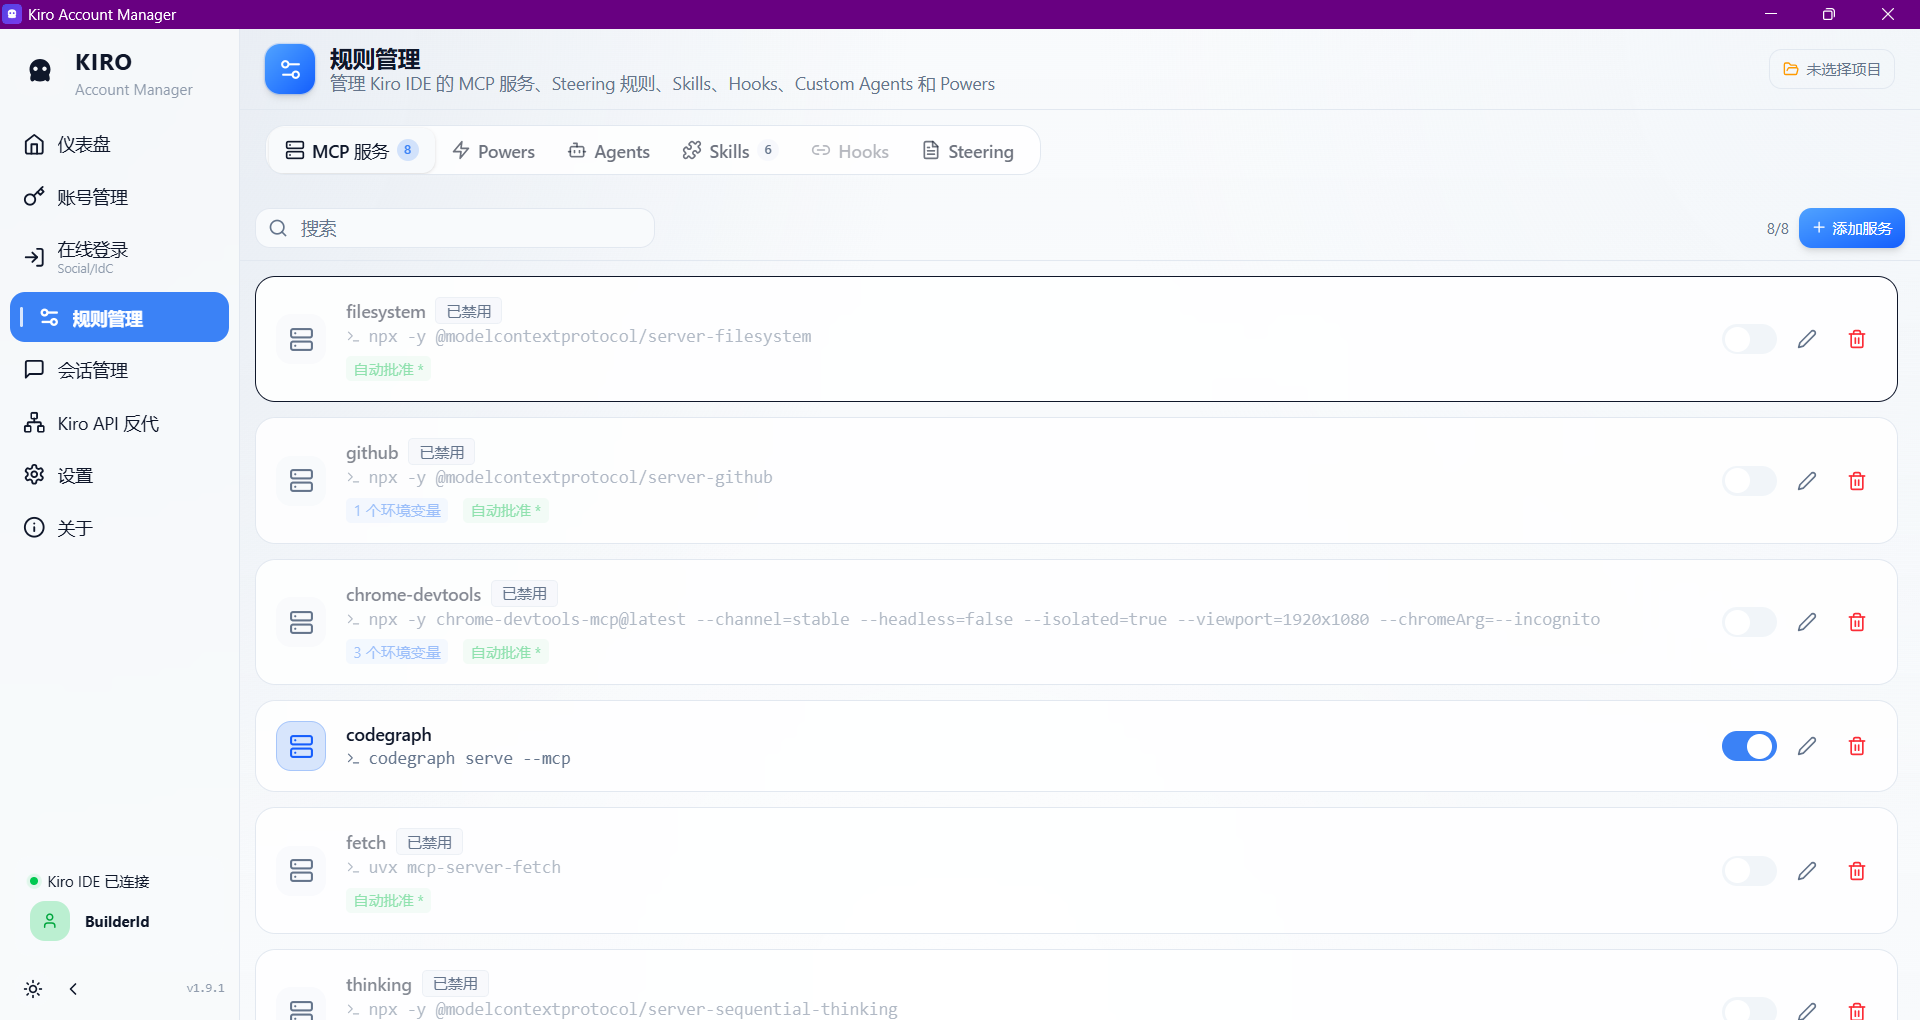Disable the codegraph server toggle
The height and width of the screenshot is (1020, 1920).
(x=1749, y=746)
